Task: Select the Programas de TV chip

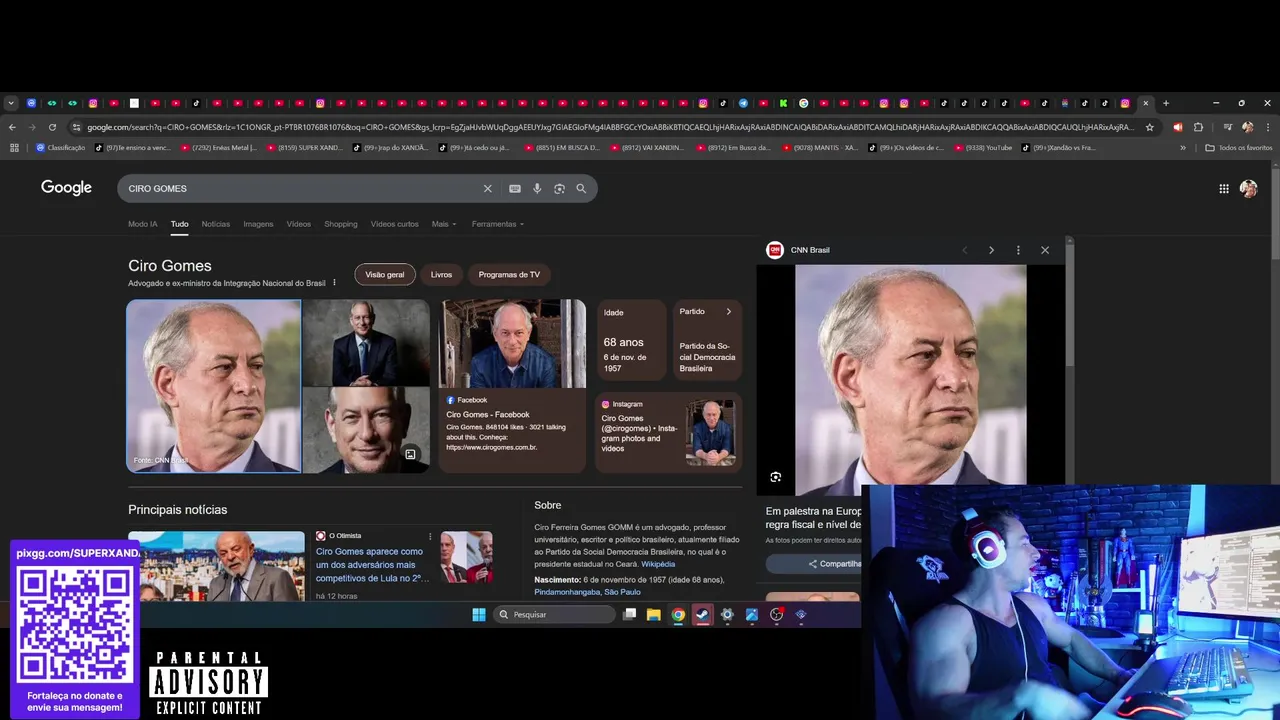Action: point(509,275)
